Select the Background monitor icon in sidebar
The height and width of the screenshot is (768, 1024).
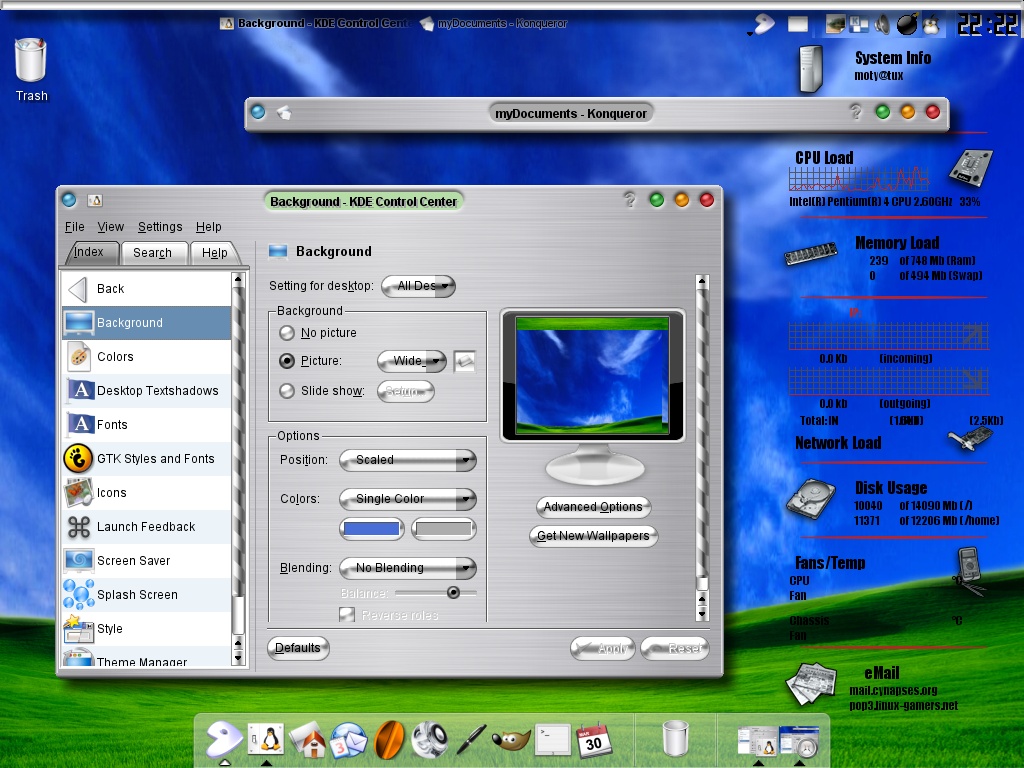point(79,323)
